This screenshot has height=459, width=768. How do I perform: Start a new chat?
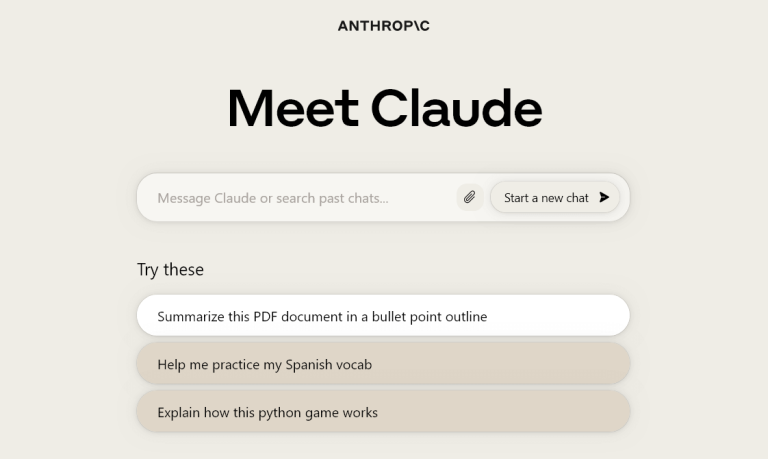[x=555, y=197]
